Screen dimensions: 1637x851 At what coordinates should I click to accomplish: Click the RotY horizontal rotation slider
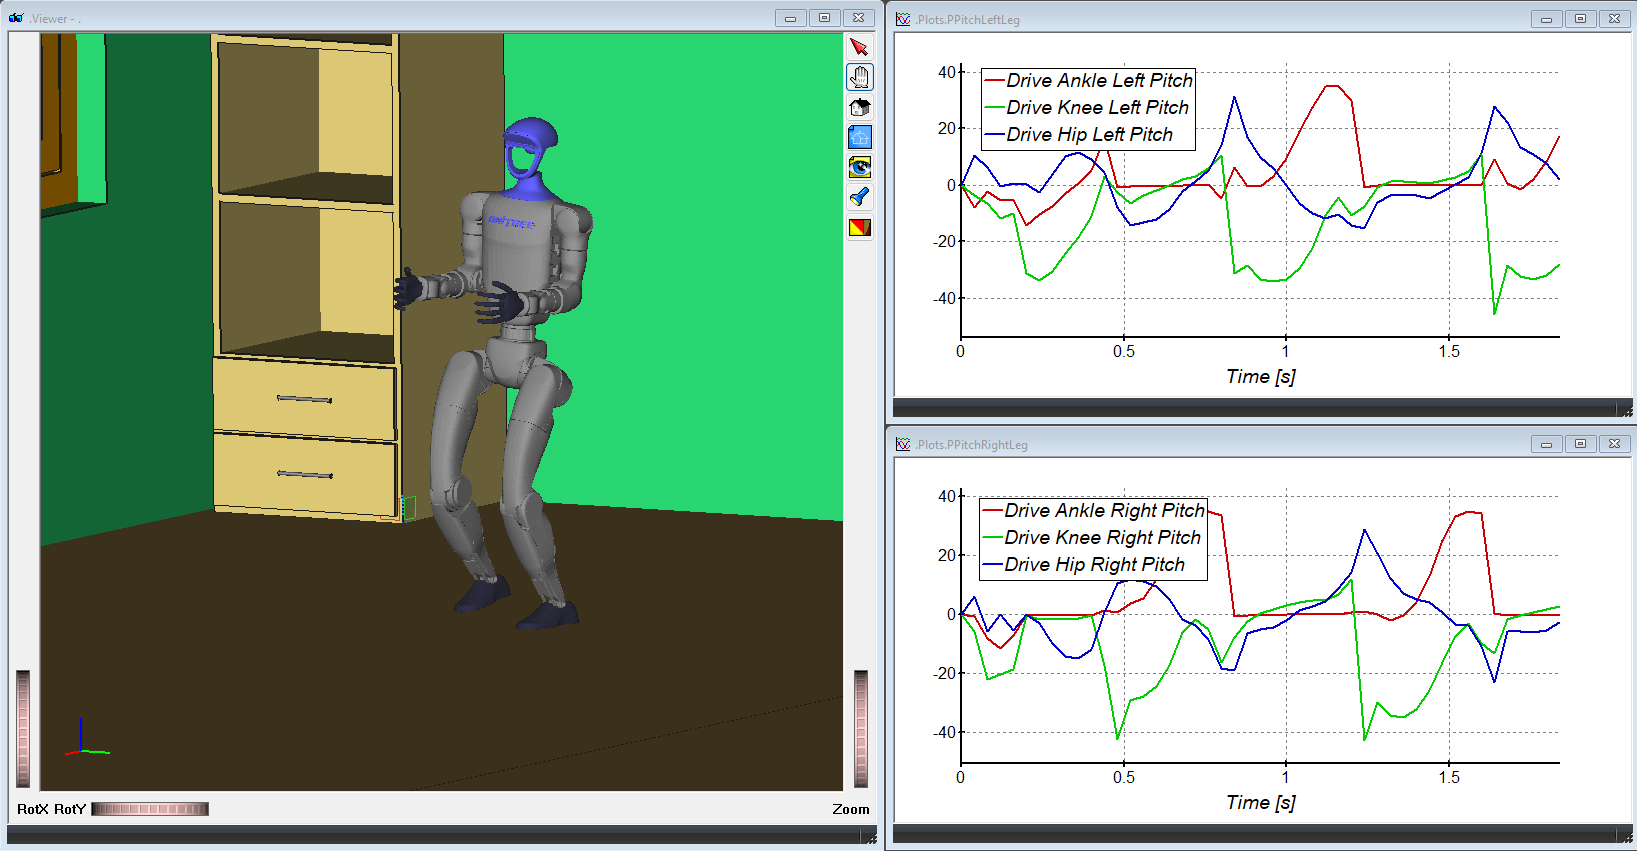tap(150, 809)
